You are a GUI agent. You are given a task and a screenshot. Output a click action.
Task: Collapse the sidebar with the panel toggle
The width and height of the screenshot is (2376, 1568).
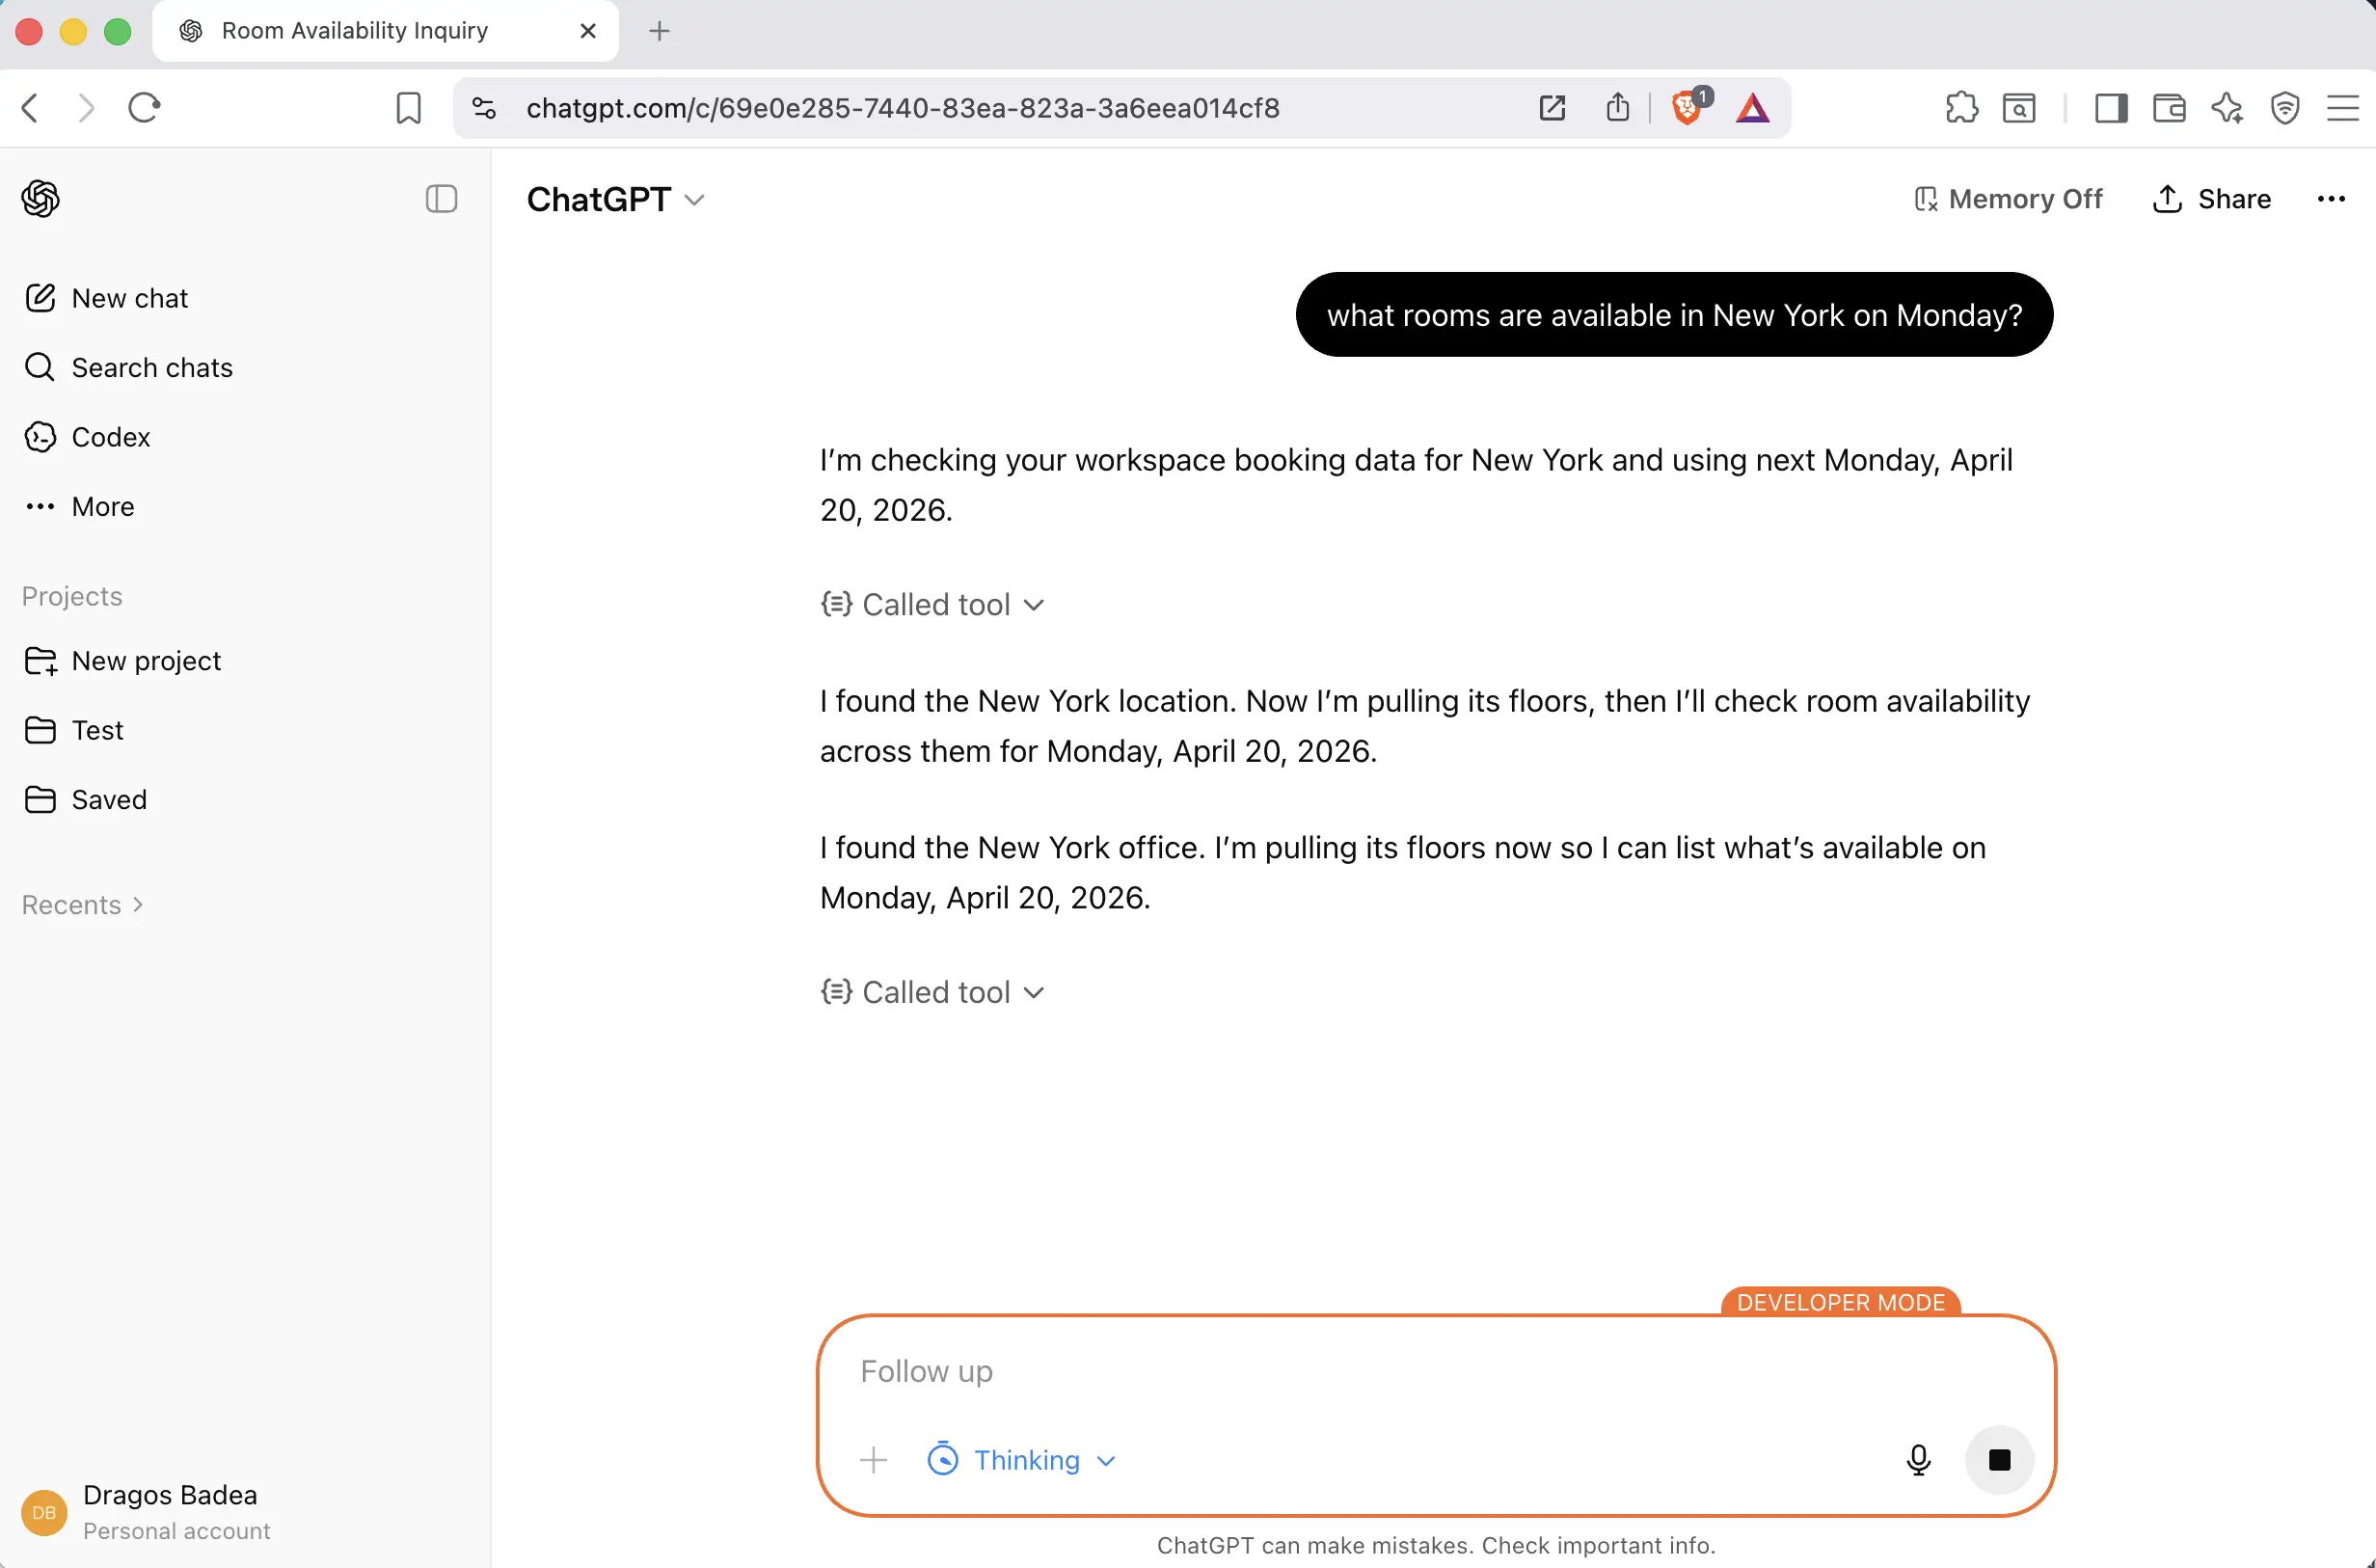(x=441, y=199)
